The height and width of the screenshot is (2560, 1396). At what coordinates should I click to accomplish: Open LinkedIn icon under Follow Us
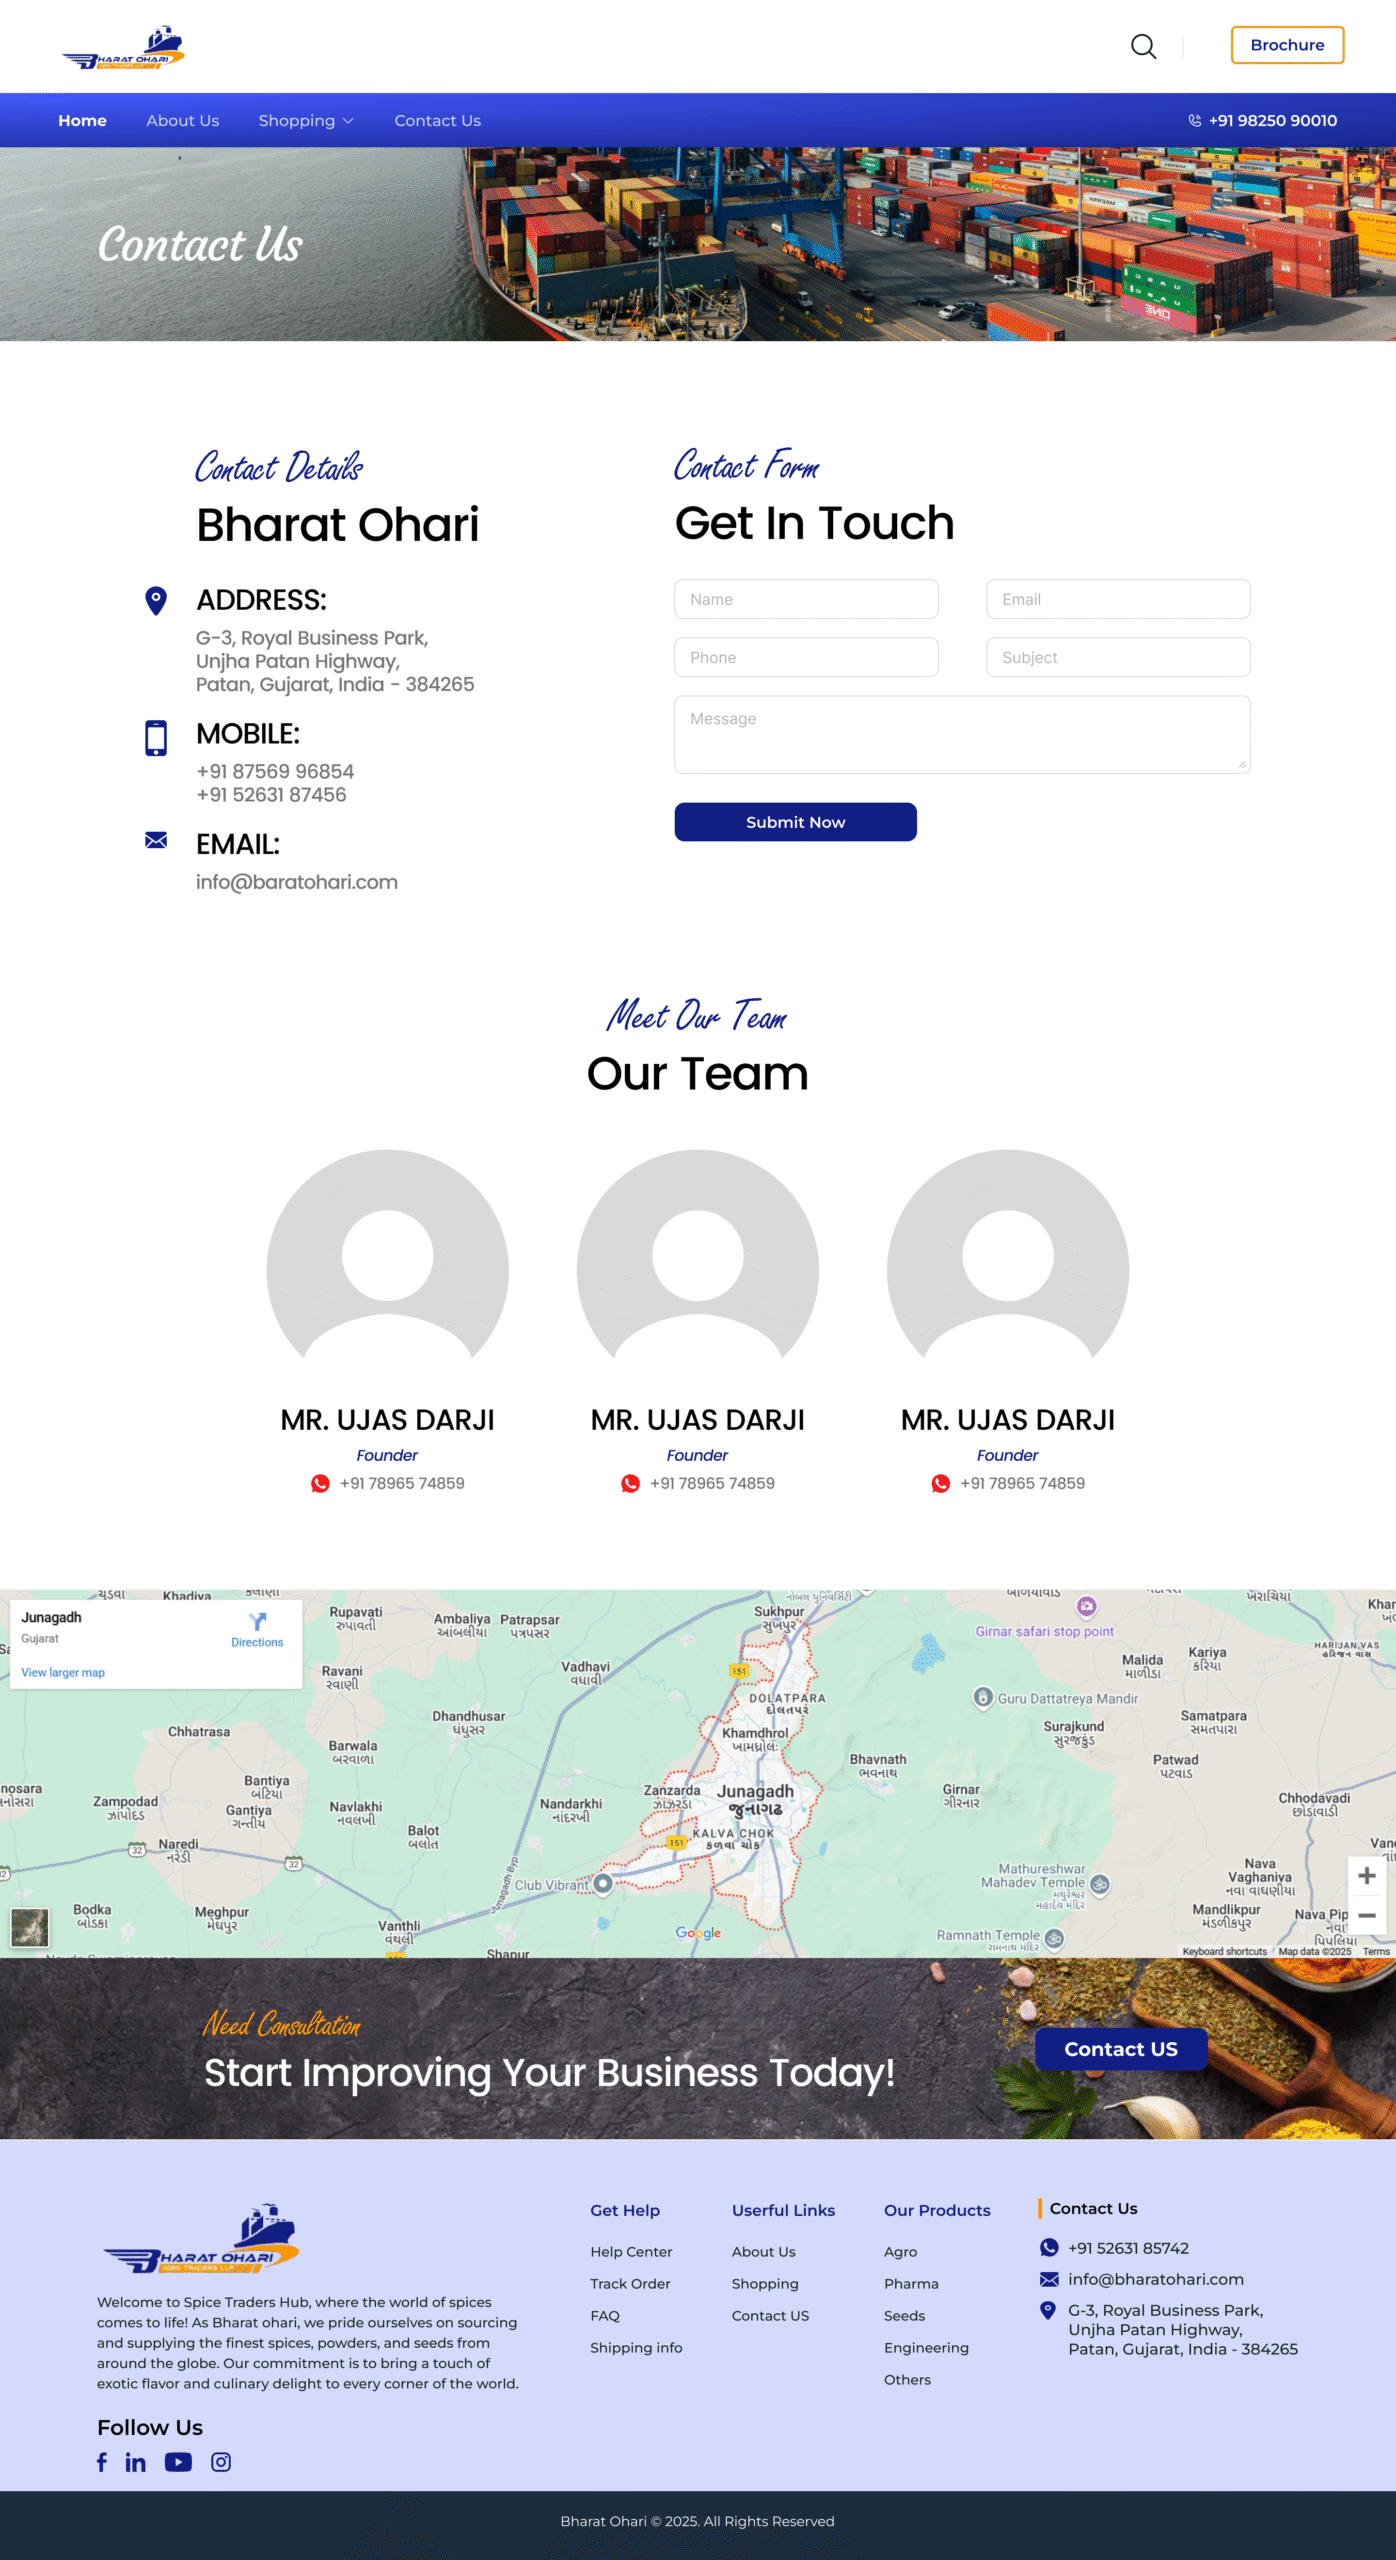coord(135,2462)
